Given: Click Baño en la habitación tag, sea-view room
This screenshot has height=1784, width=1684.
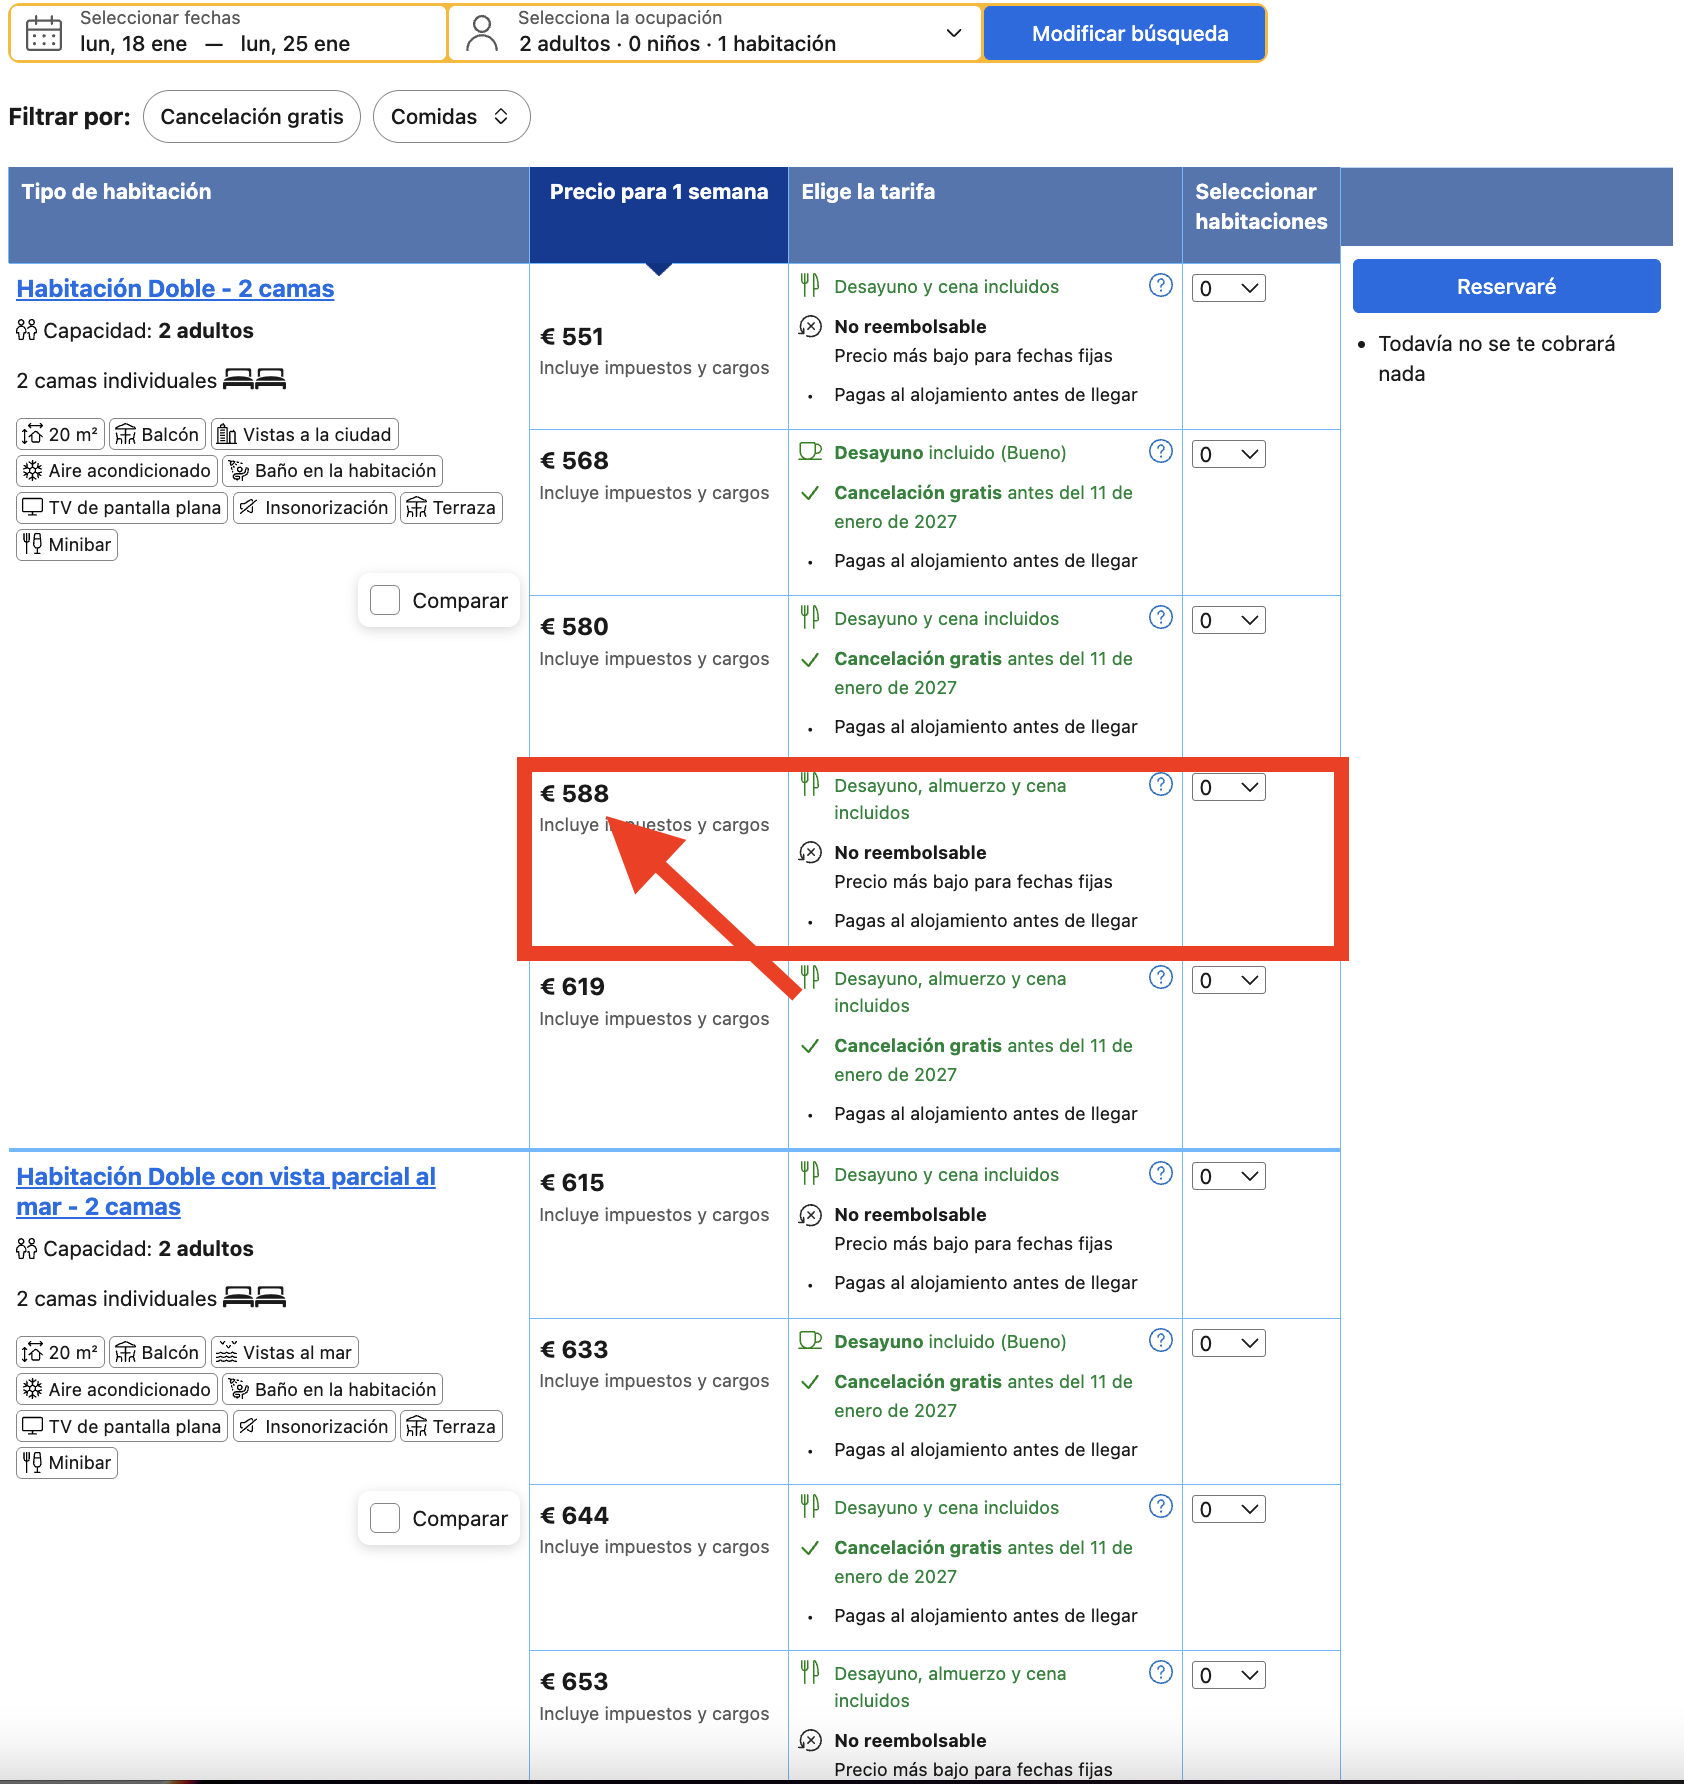Looking at the screenshot, I should (332, 1389).
